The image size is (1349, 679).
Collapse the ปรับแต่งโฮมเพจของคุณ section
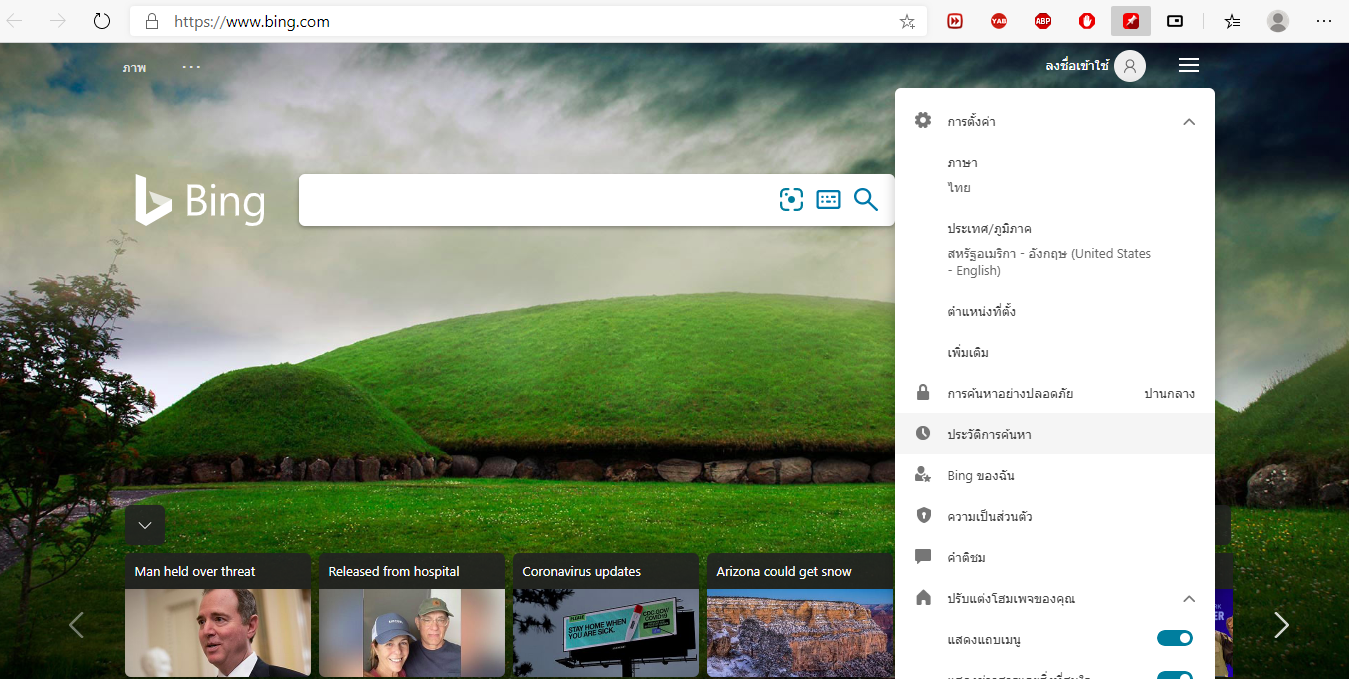1189,598
